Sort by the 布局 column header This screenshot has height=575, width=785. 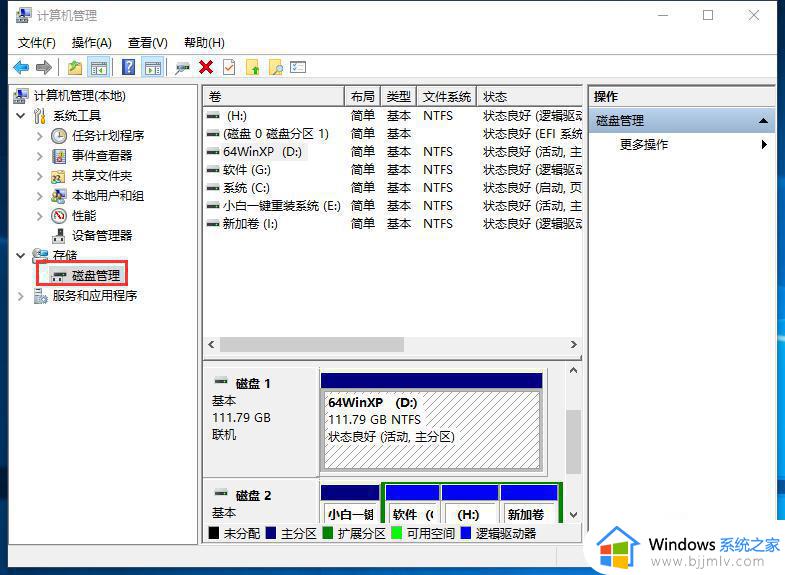(x=362, y=96)
